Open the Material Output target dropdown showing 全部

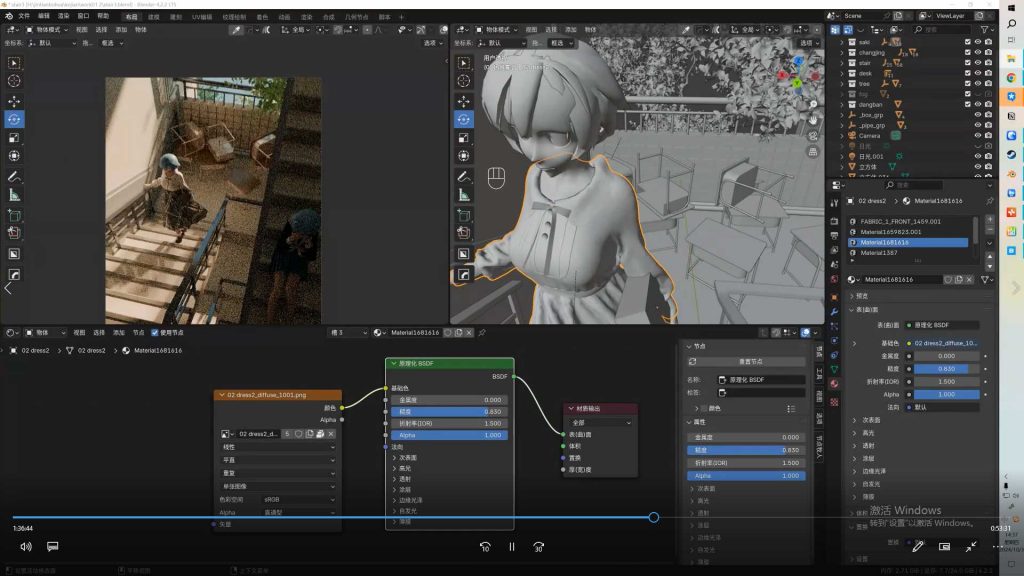click(601, 422)
